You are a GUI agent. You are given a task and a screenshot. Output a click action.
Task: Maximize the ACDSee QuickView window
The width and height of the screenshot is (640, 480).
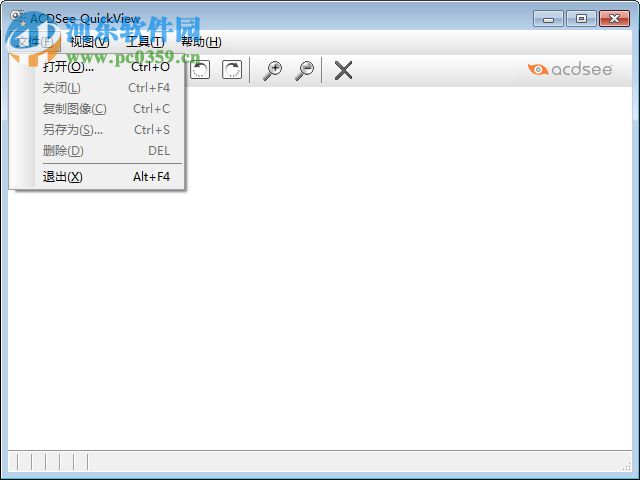pyautogui.click(x=581, y=19)
